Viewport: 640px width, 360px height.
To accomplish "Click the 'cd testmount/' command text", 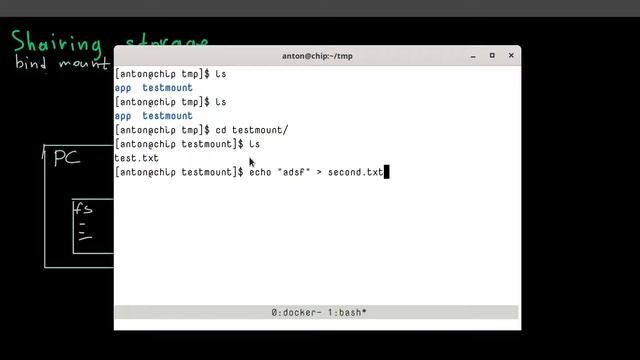I will tap(252, 130).
